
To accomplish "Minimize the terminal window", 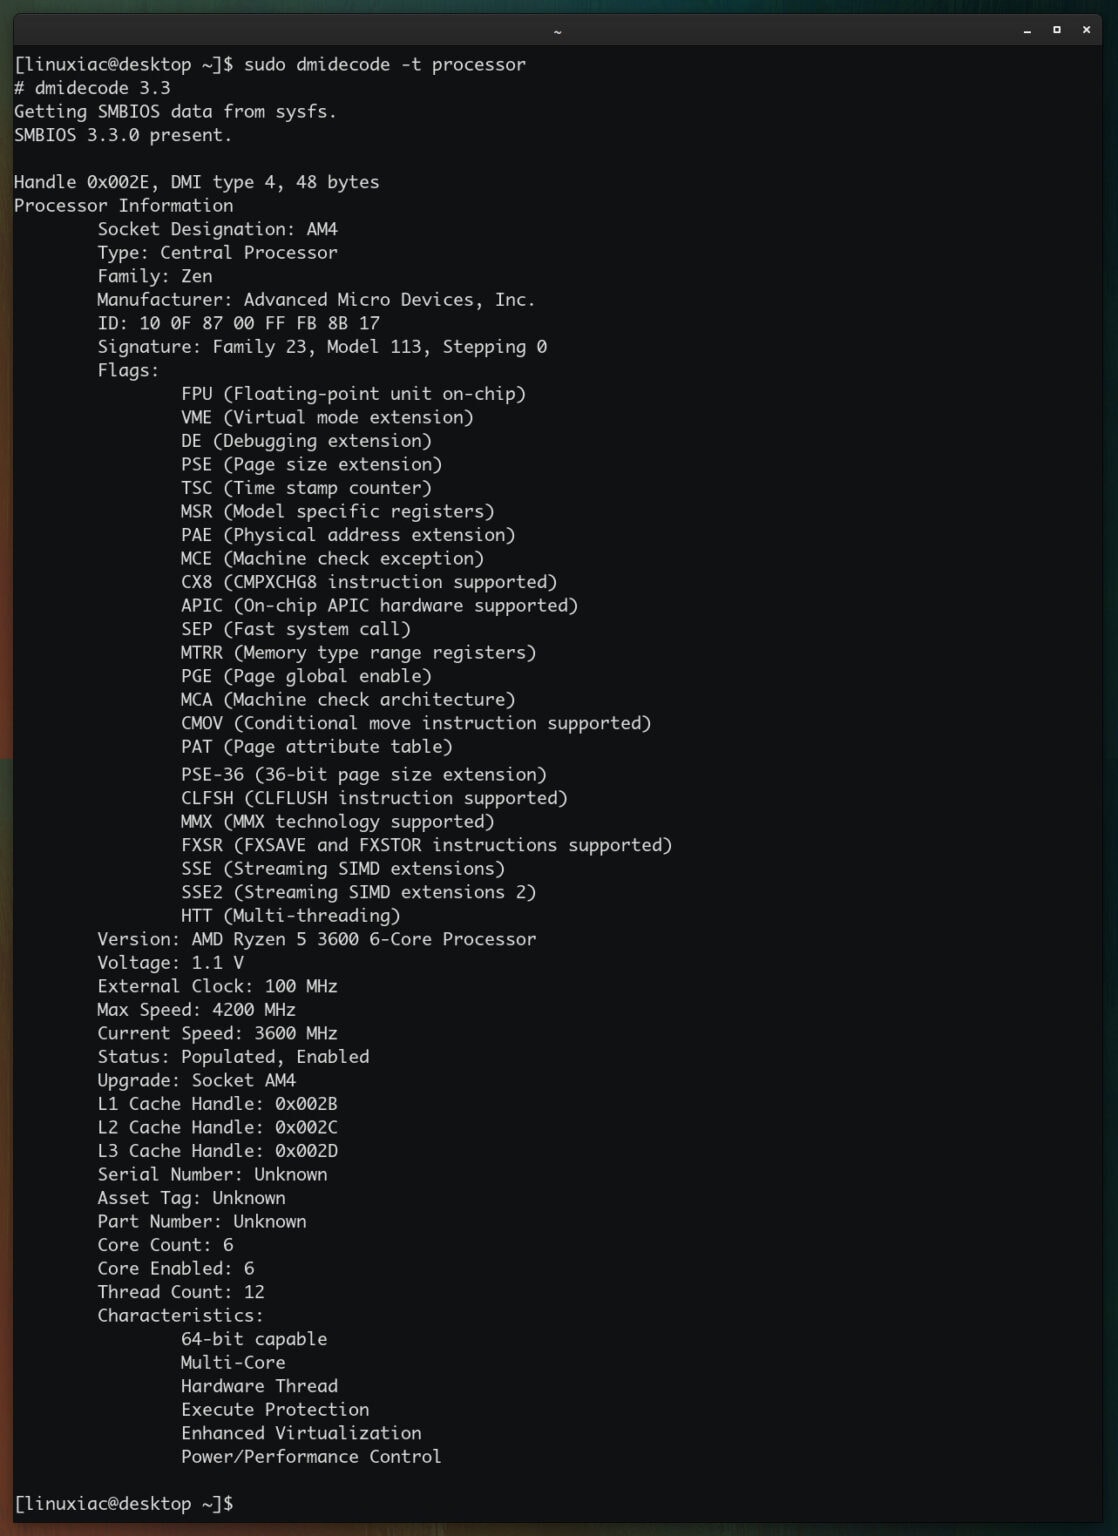I will (x=1027, y=31).
